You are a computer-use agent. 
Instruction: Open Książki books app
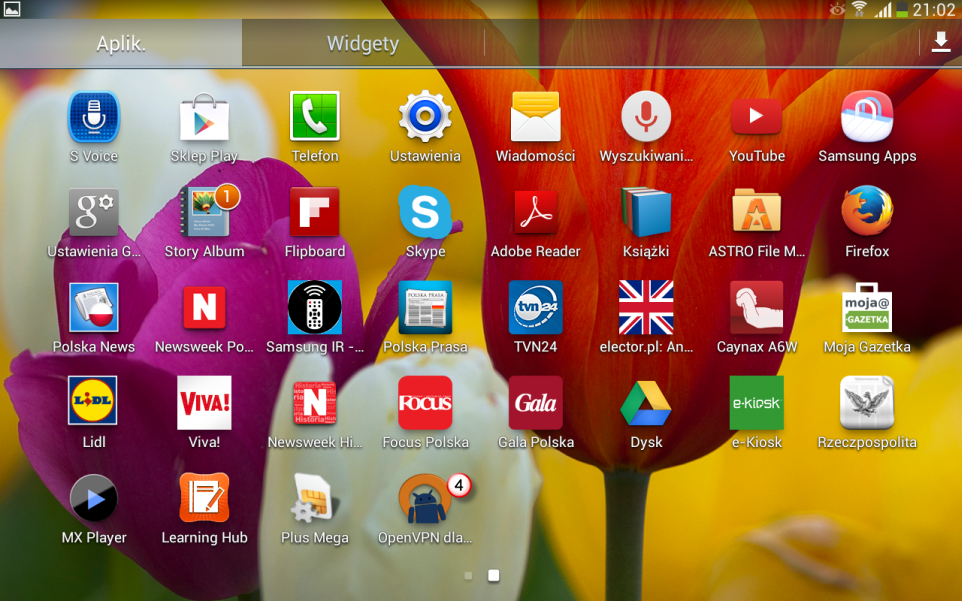646,212
